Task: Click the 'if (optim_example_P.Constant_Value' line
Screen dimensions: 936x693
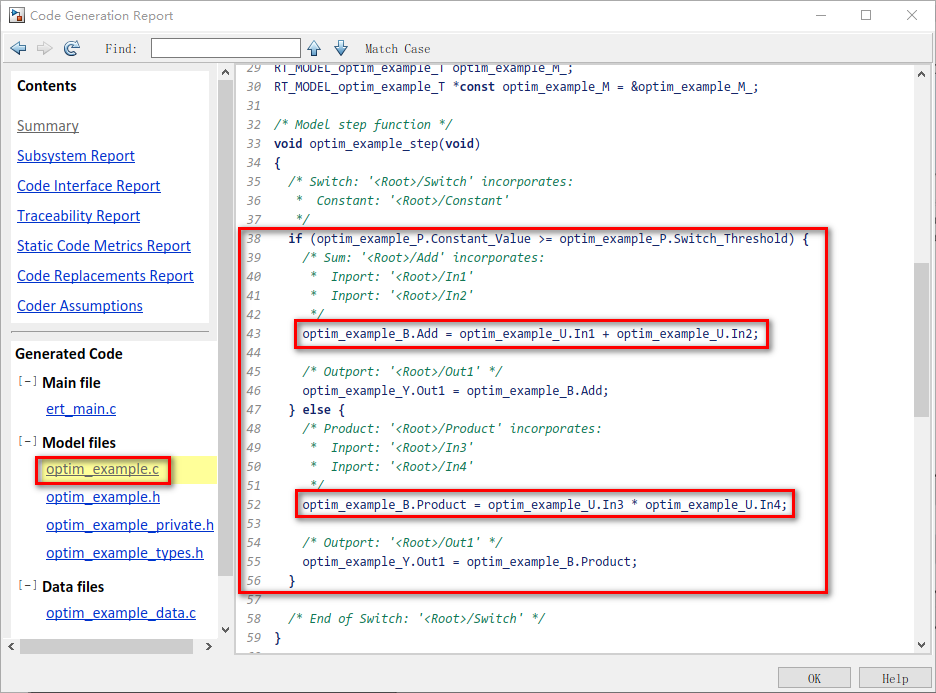Action: click(548, 239)
